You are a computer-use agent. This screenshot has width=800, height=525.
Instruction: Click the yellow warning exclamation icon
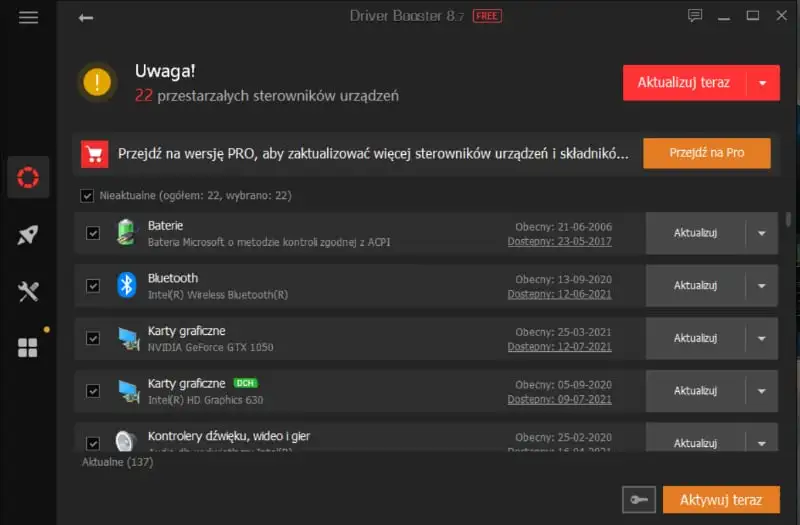(x=97, y=82)
